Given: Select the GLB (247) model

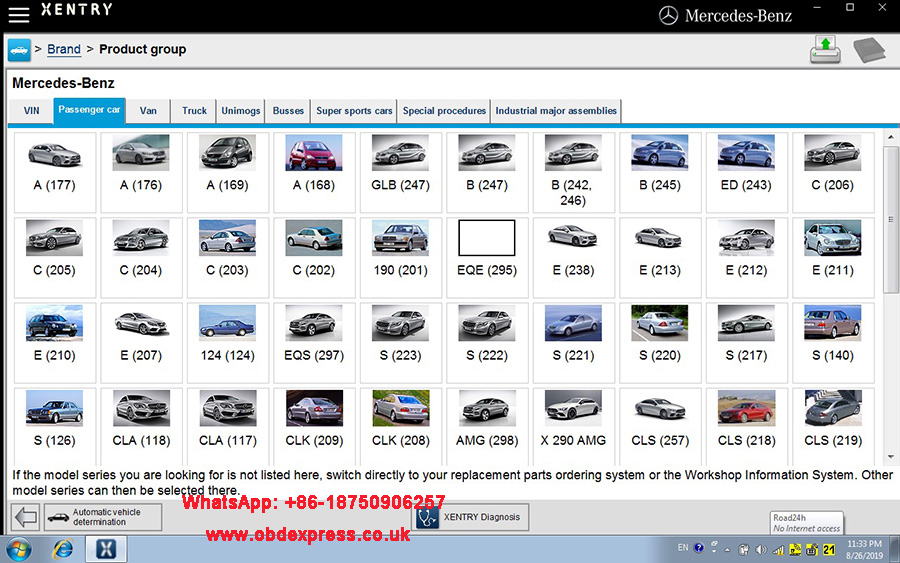Looking at the screenshot, I should click(401, 172).
